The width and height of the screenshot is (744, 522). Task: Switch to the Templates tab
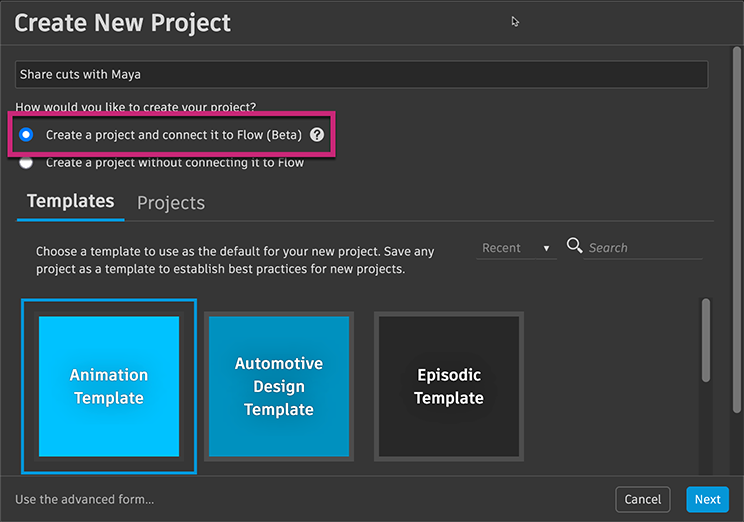pos(70,201)
